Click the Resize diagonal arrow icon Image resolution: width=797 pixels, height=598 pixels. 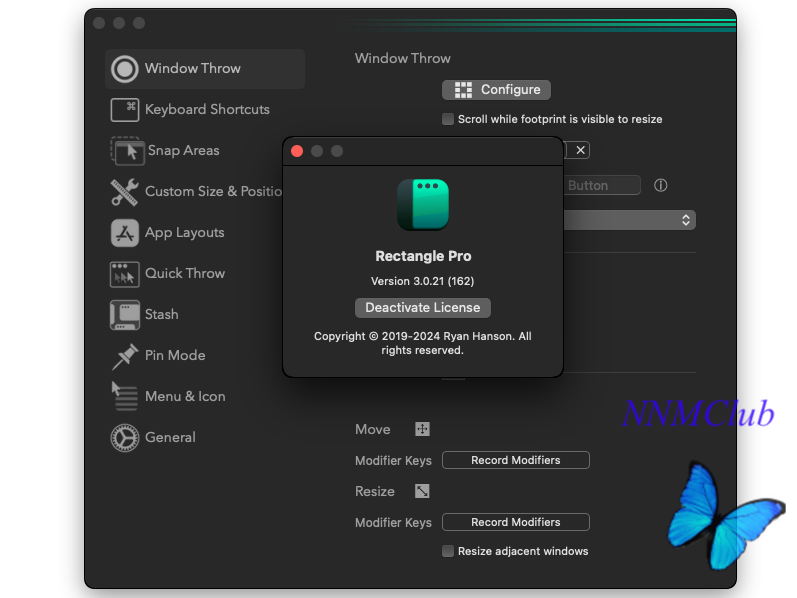(x=422, y=491)
